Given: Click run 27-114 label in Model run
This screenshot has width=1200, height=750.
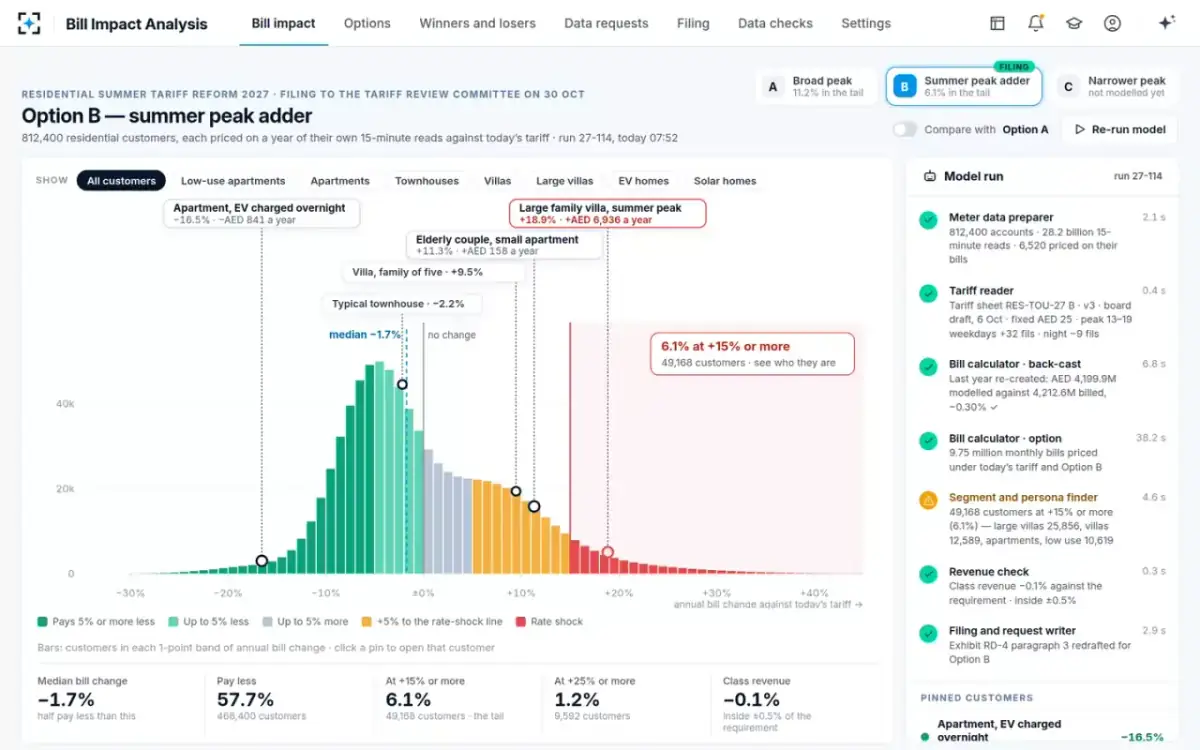Looking at the screenshot, I should [1138, 176].
